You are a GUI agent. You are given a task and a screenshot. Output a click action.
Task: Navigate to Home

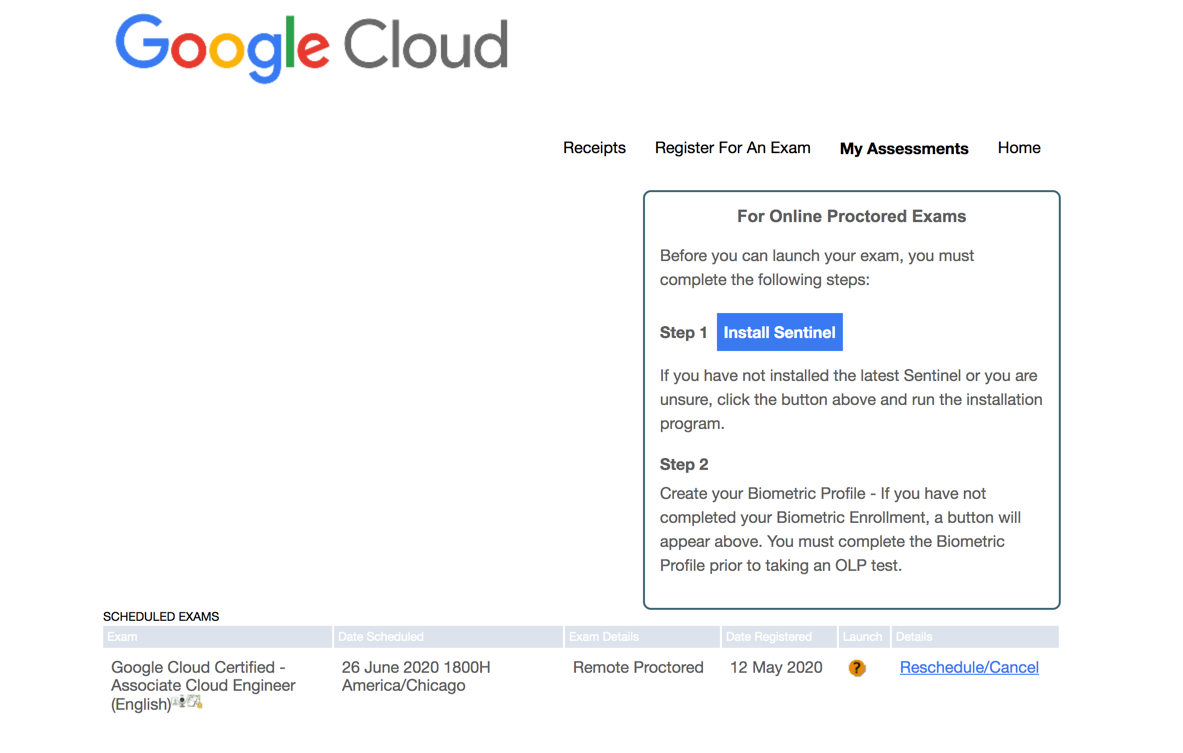click(x=1019, y=148)
